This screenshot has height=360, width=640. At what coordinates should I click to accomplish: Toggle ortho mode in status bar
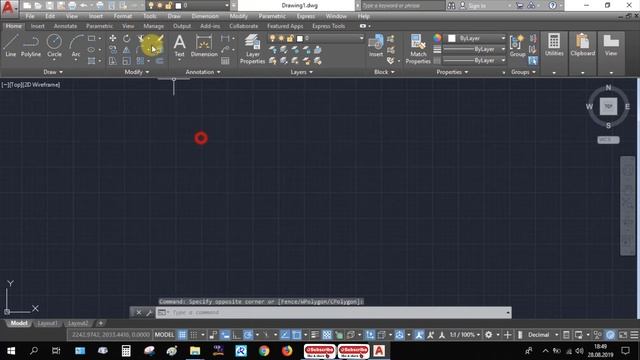[x=237, y=335]
